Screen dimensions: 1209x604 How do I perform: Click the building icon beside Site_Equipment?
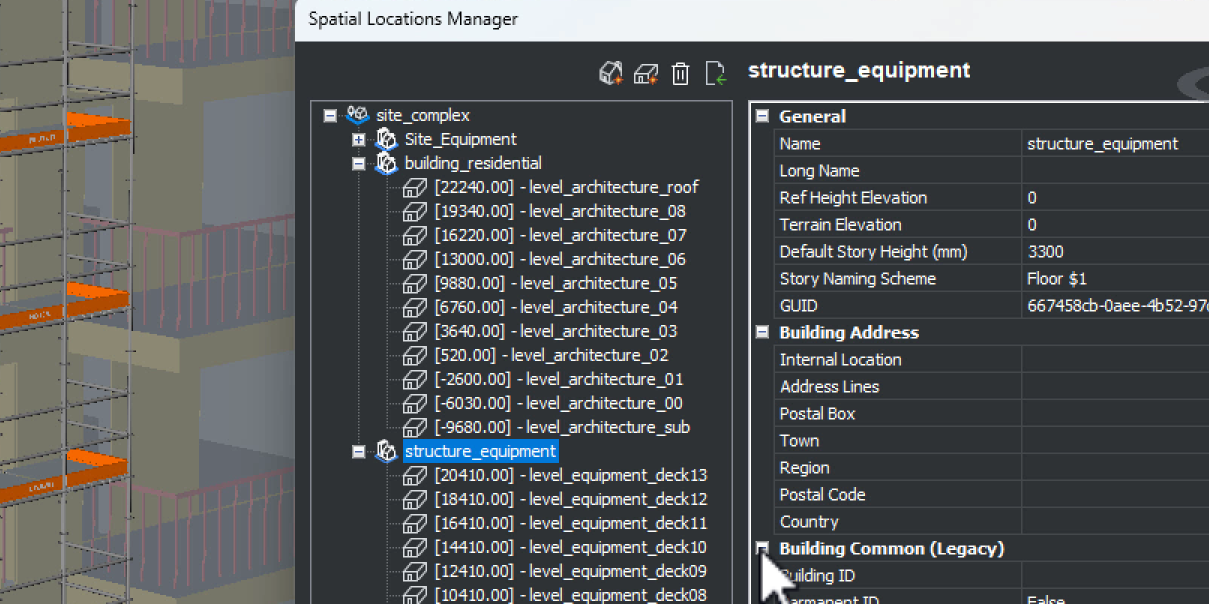(x=386, y=139)
